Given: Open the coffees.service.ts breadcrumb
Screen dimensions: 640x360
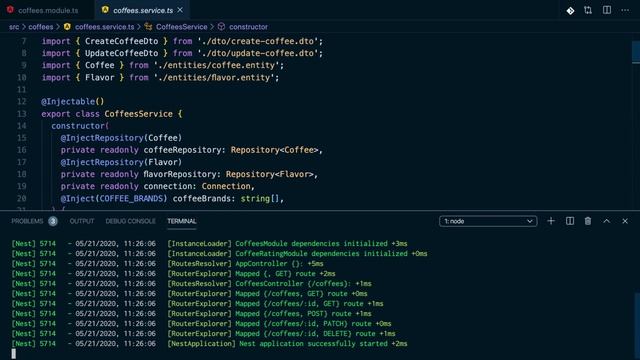Looking at the screenshot, I should click(104, 27).
